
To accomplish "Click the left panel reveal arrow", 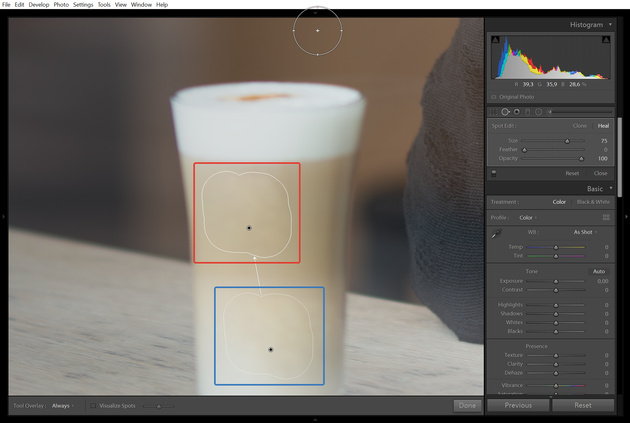I will pyautogui.click(x=3, y=217).
